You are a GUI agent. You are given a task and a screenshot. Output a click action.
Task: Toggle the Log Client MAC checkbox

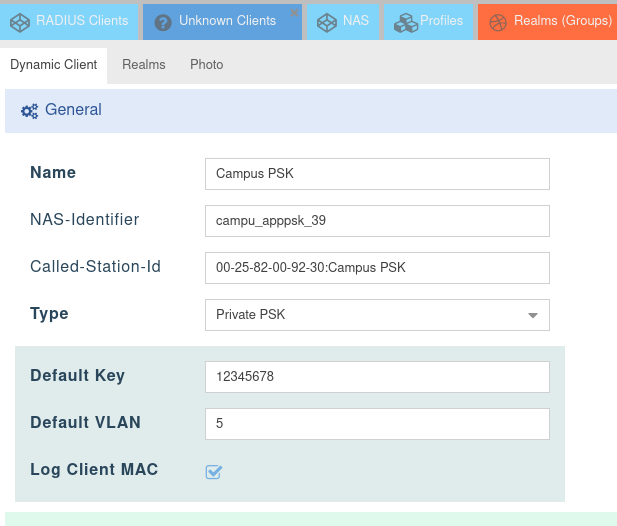(x=214, y=471)
